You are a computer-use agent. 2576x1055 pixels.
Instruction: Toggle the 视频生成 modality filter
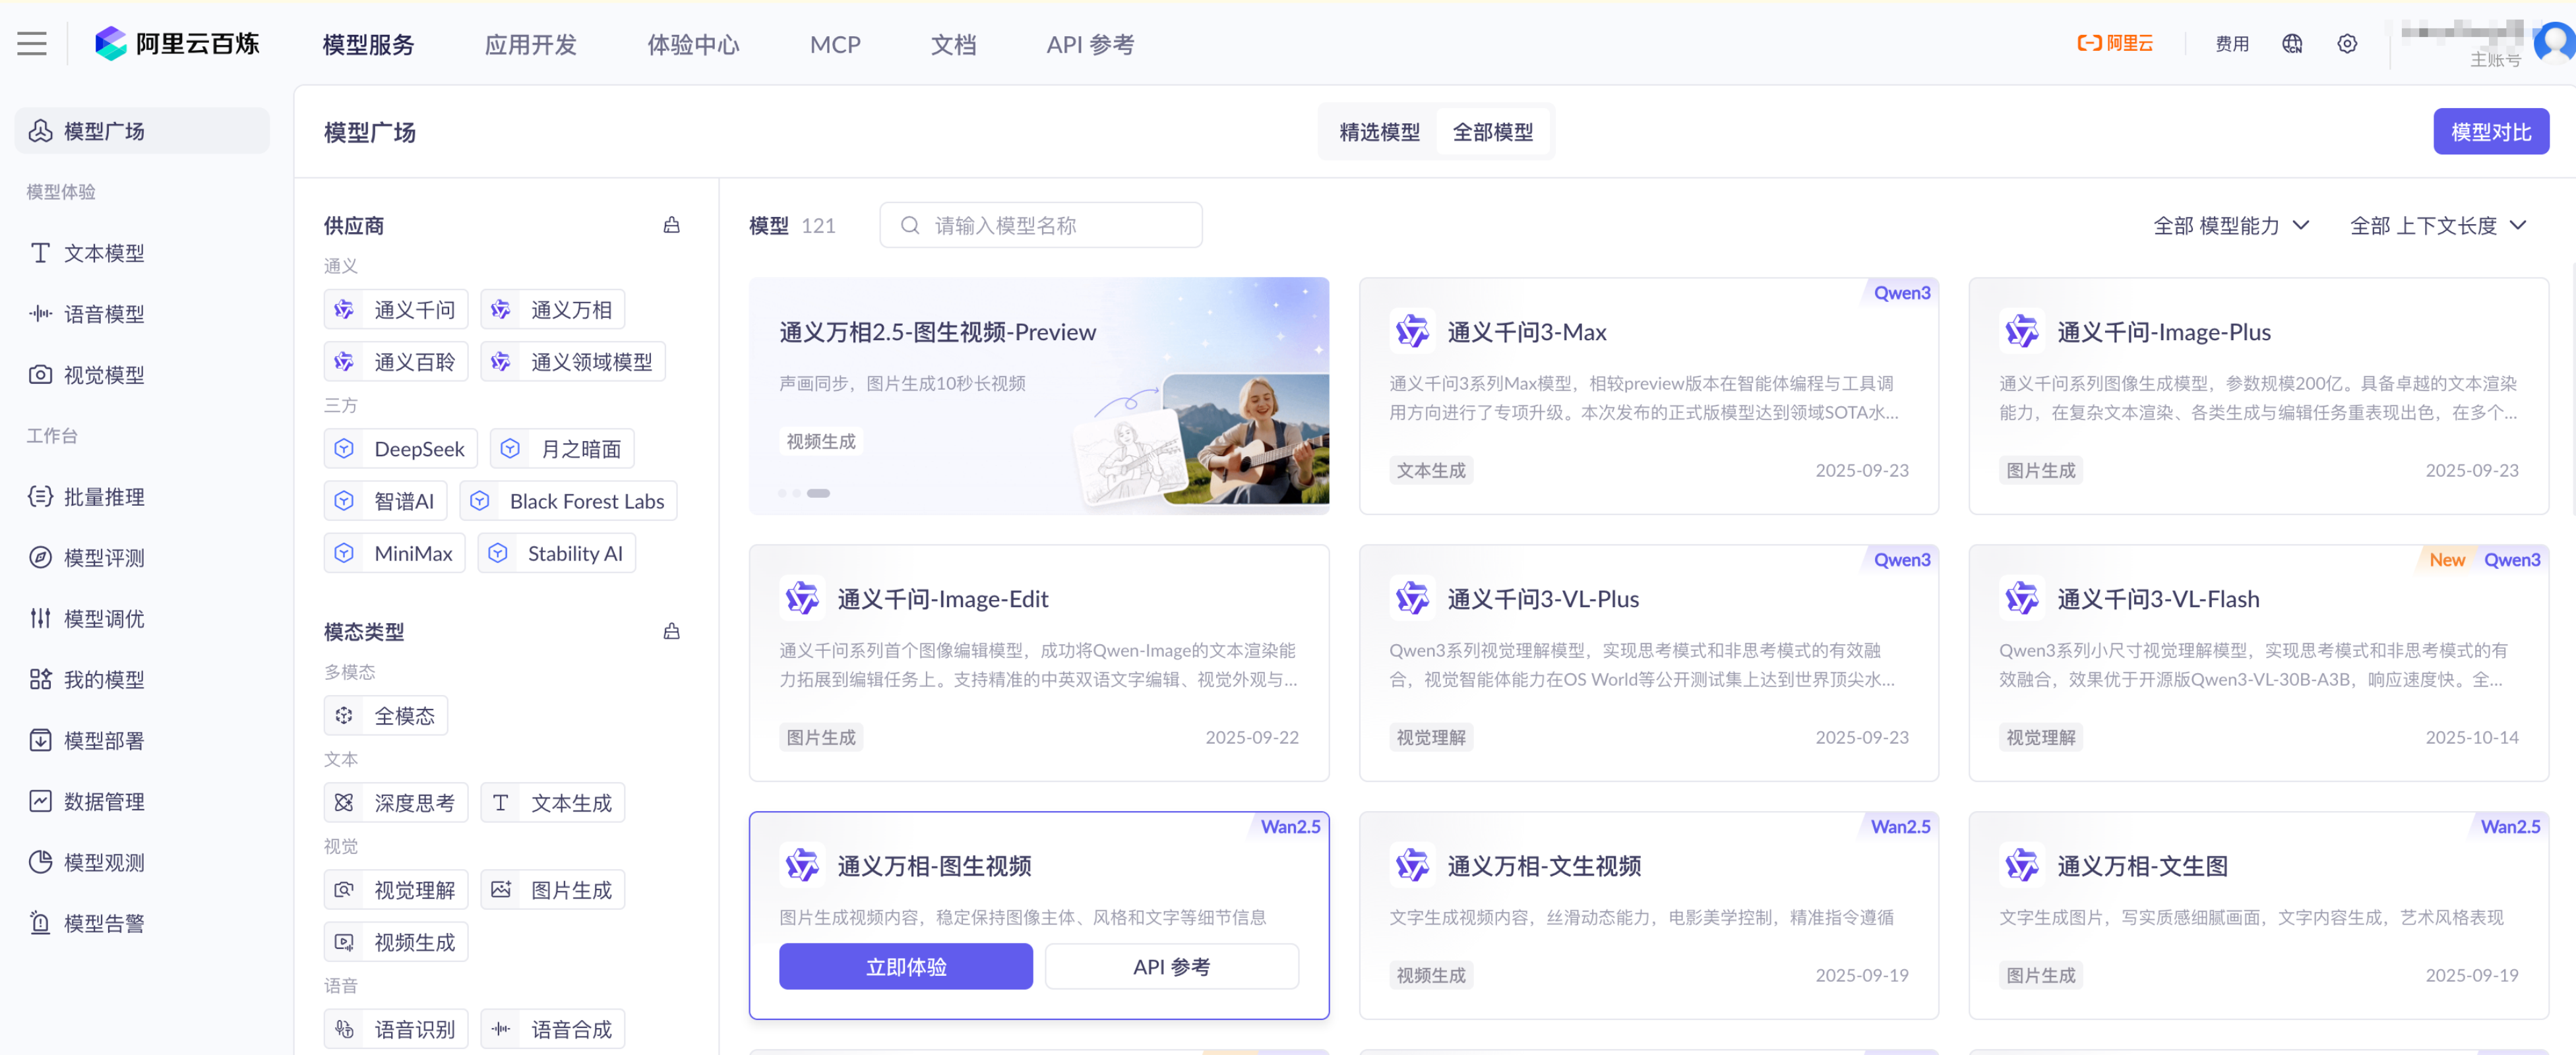396,942
